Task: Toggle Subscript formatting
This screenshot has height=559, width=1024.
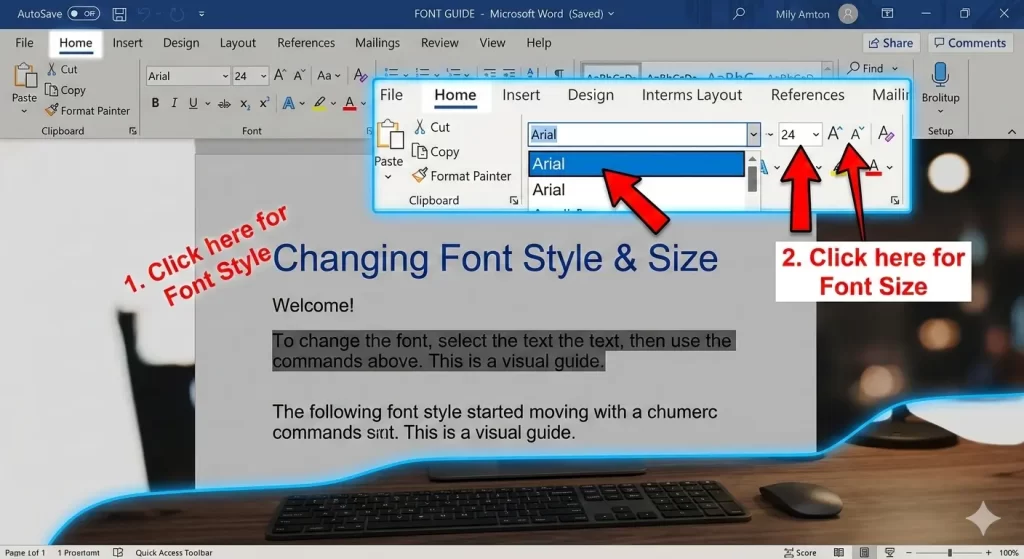Action: coord(245,103)
